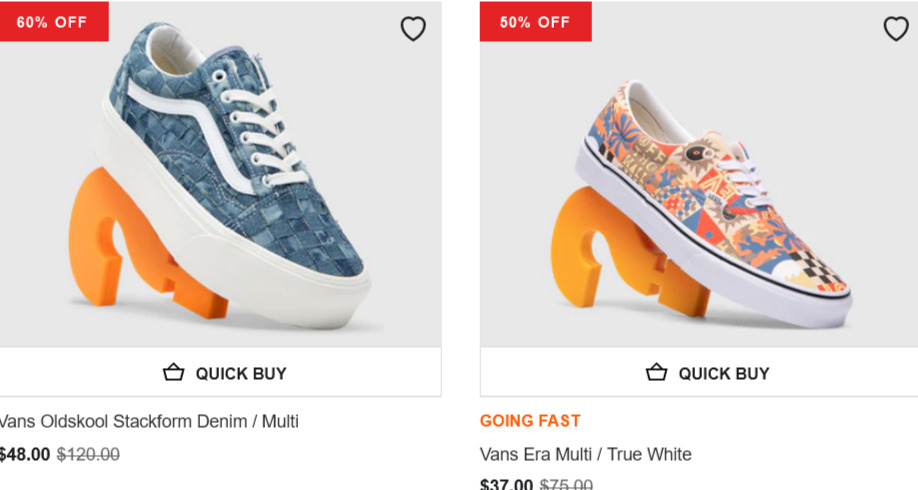The height and width of the screenshot is (490, 918).
Task: Select the $37.00 sale price
Action: click(x=507, y=485)
